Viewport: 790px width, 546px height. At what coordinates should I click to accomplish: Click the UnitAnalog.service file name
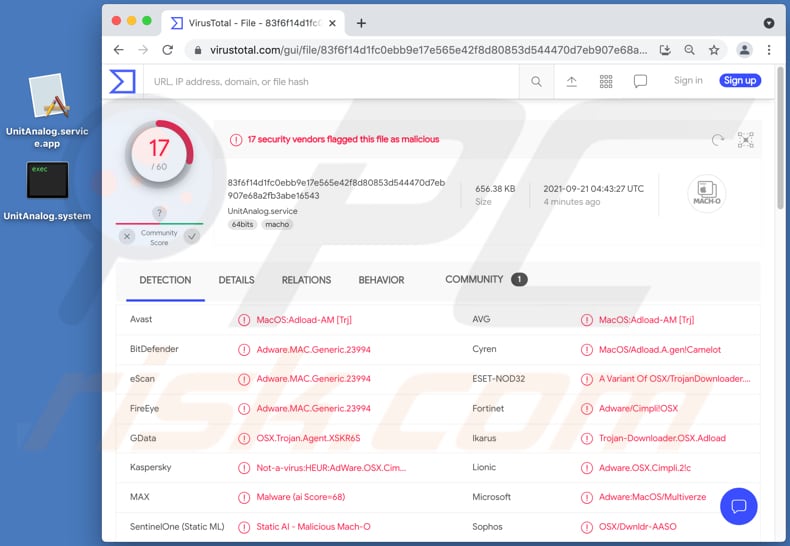pos(262,211)
